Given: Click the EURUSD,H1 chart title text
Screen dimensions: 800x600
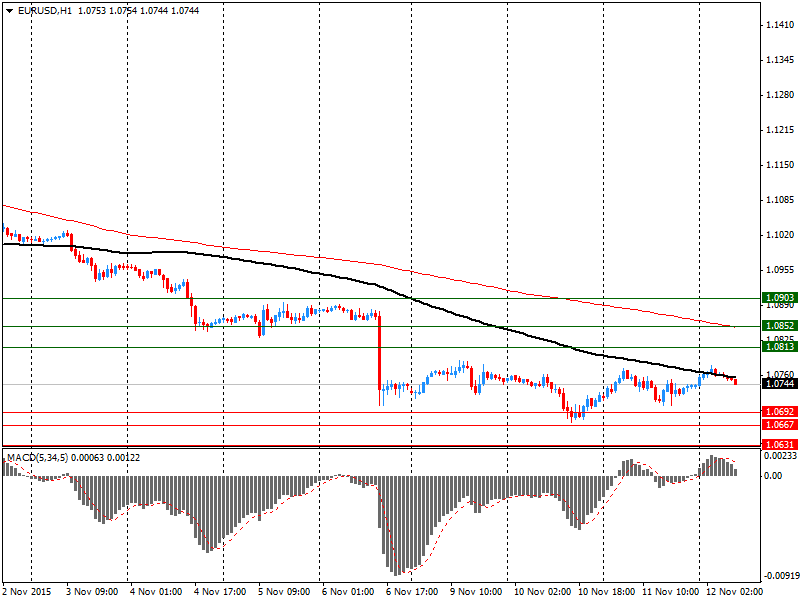Looking at the screenshot, I should [44, 11].
